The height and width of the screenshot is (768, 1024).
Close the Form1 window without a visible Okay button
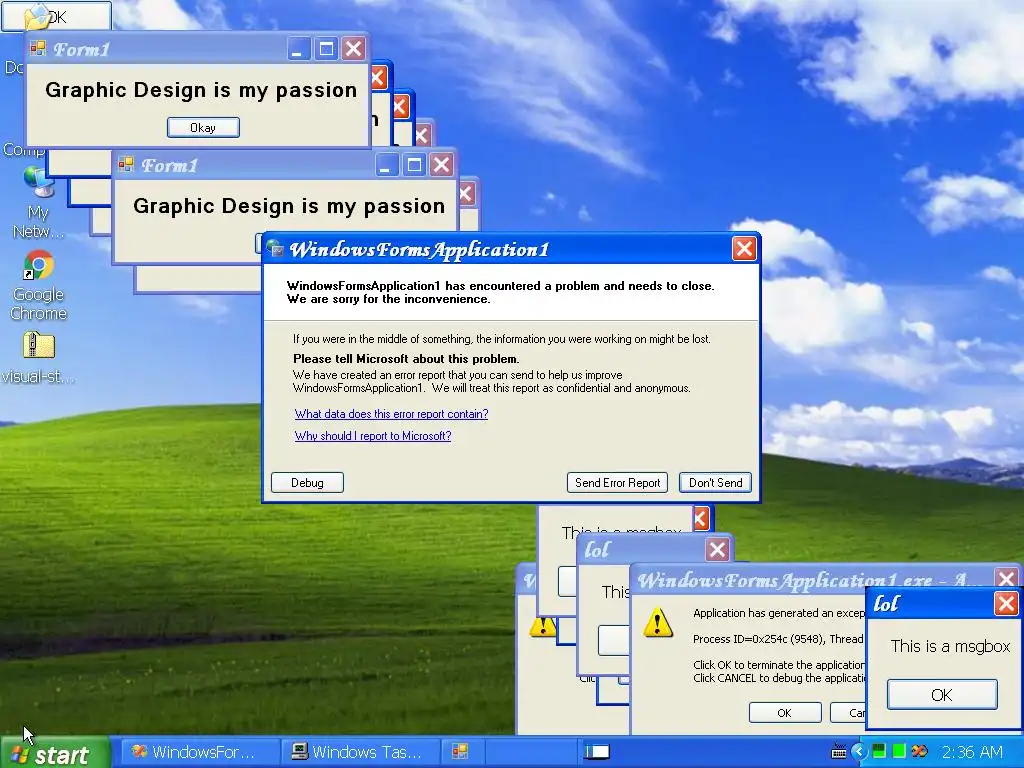point(441,165)
